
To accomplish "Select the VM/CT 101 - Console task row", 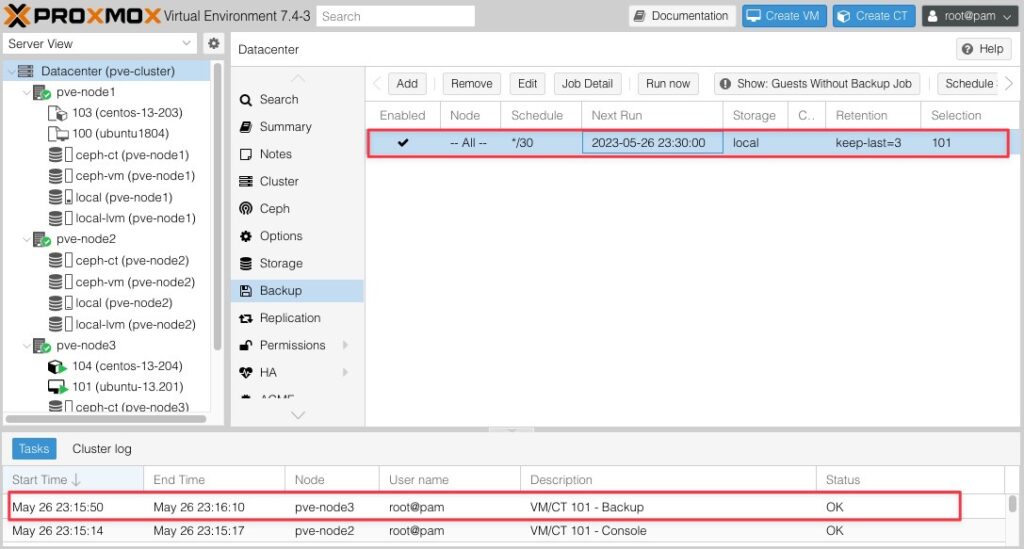I will (x=503, y=531).
